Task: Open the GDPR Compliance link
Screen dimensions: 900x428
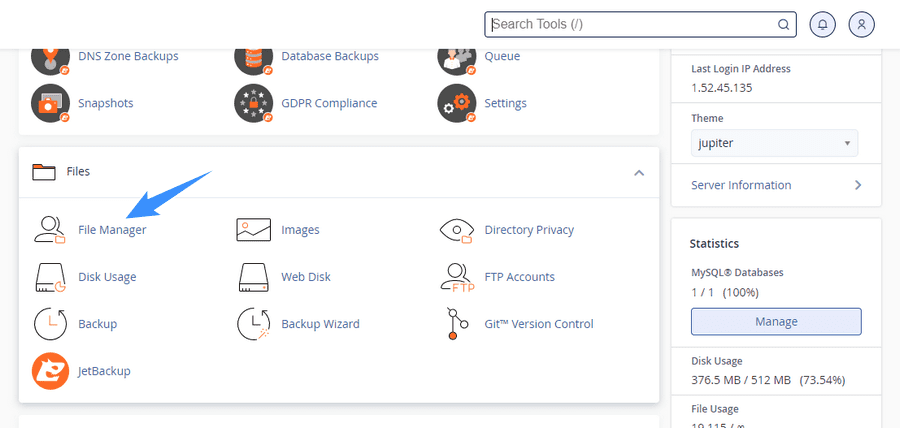Action: [329, 103]
